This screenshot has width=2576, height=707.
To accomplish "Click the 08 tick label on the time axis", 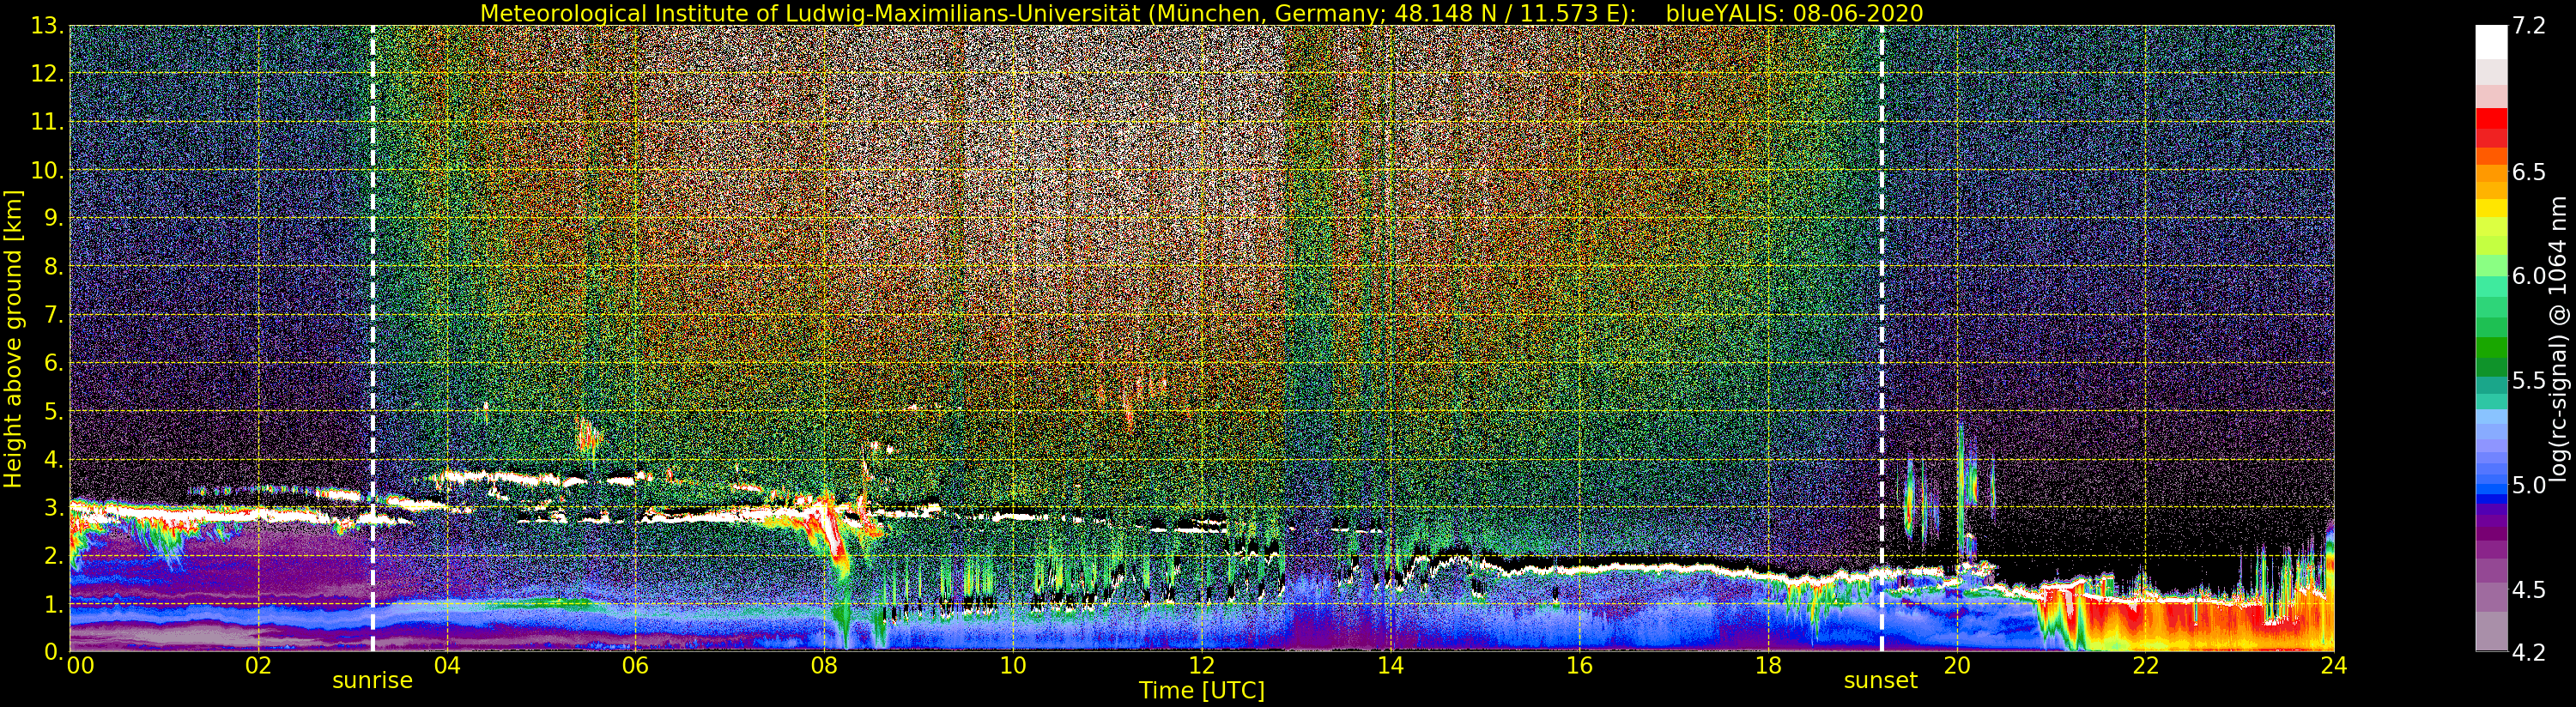I will click(x=823, y=666).
